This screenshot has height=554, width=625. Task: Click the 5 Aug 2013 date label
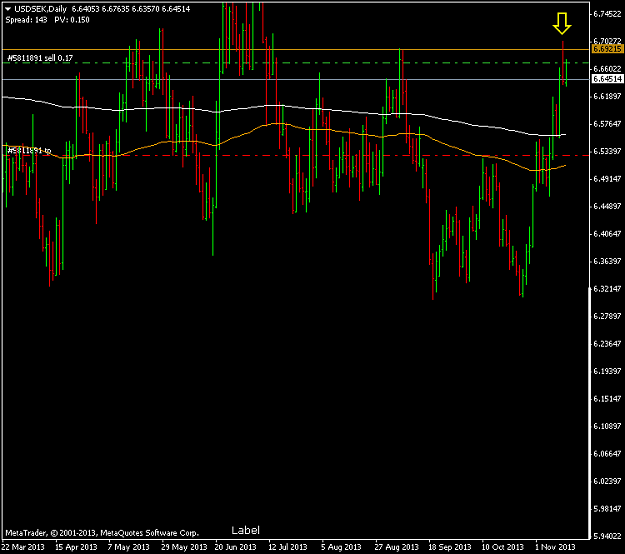click(x=341, y=547)
